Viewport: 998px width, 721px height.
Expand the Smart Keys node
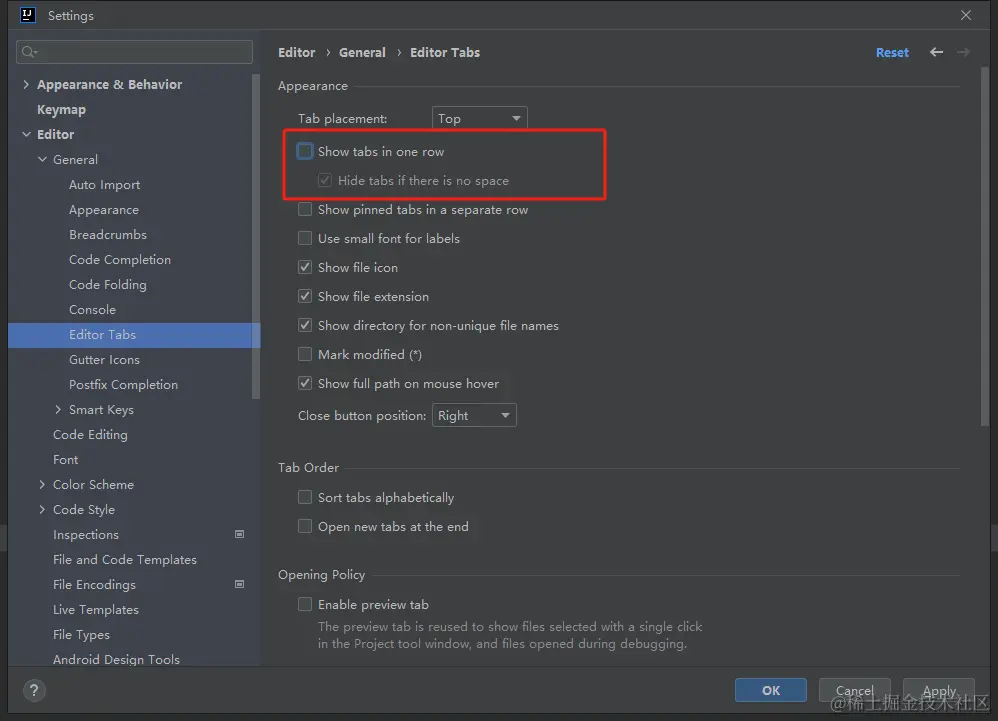(x=58, y=409)
